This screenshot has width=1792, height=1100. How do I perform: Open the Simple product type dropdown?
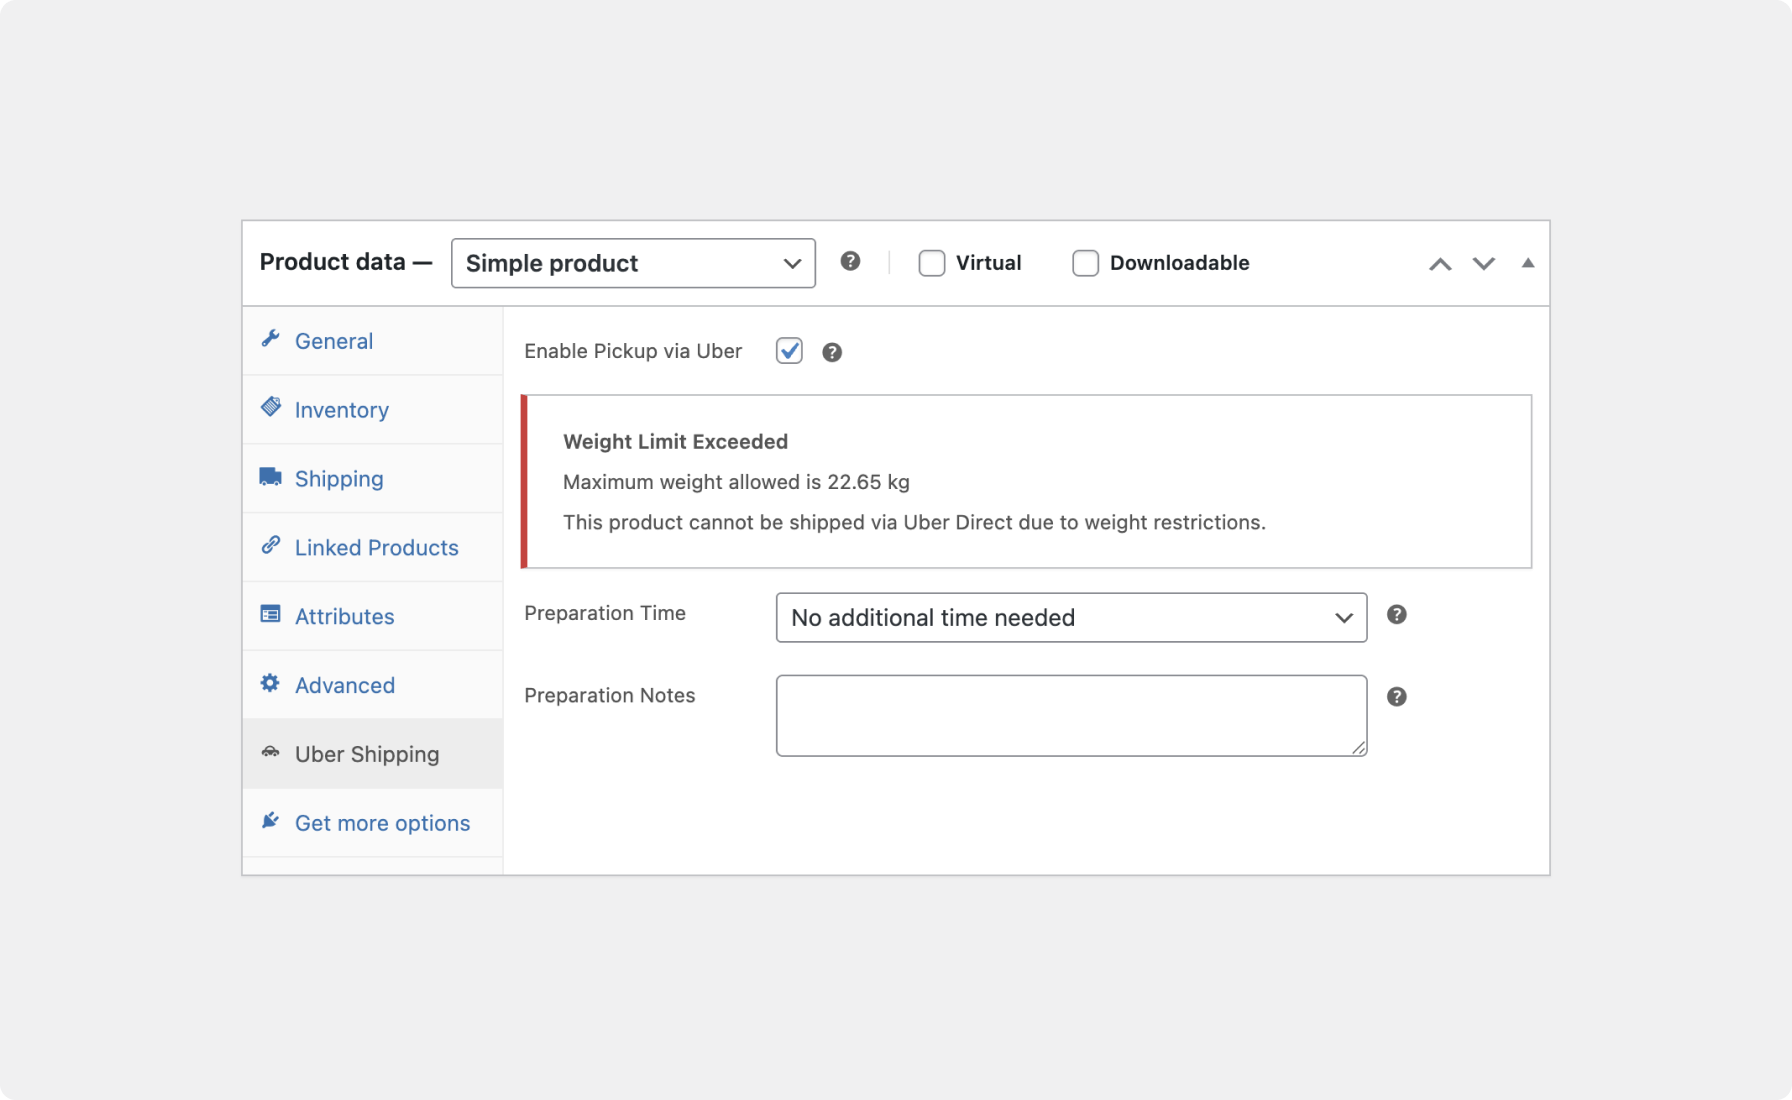pyautogui.click(x=633, y=263)
